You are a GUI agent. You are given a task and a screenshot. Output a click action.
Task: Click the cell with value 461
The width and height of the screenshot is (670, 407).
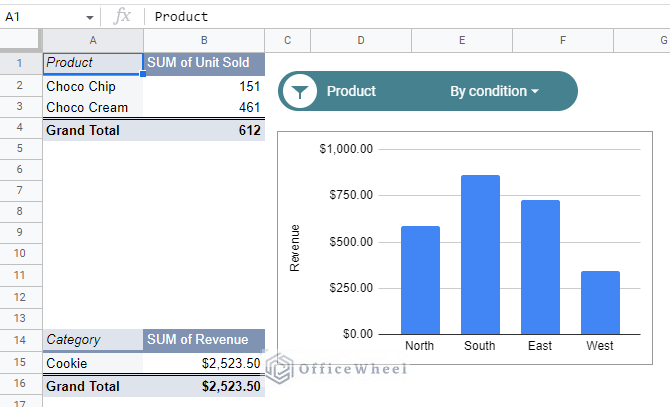(204, 107)
